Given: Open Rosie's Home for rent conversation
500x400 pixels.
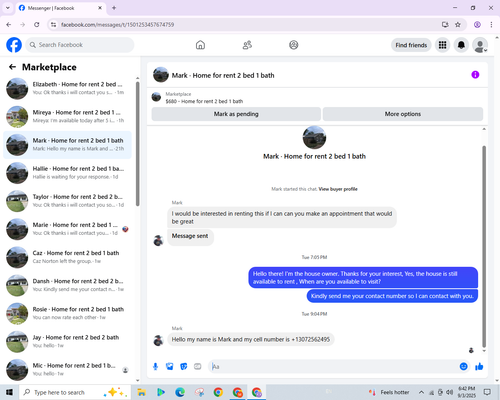Looking at the screenshot, I should 67,313.
